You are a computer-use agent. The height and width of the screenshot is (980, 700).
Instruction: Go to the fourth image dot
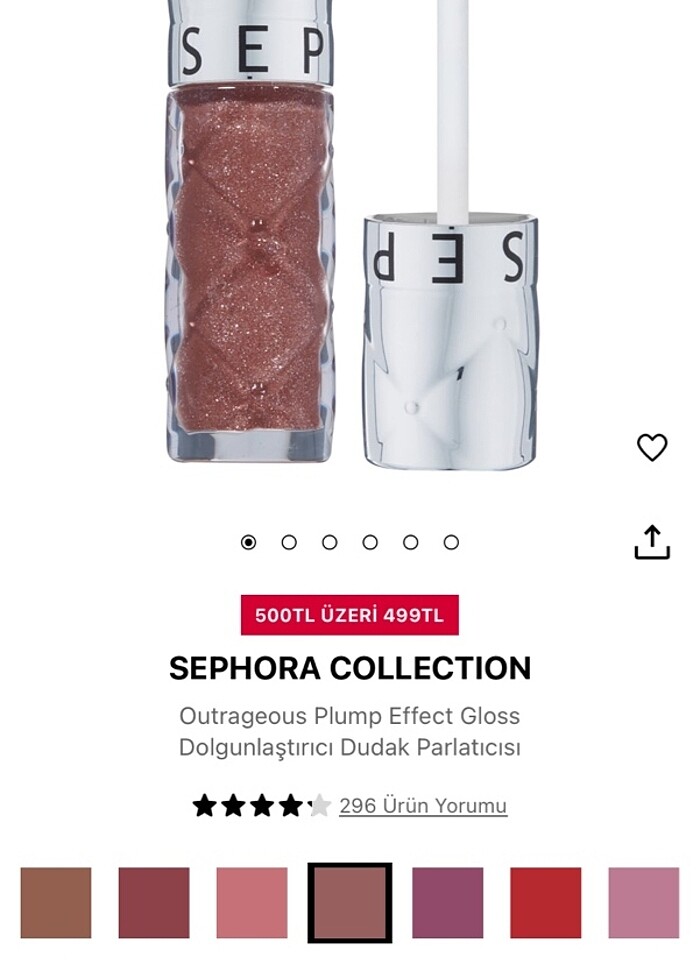370,542
